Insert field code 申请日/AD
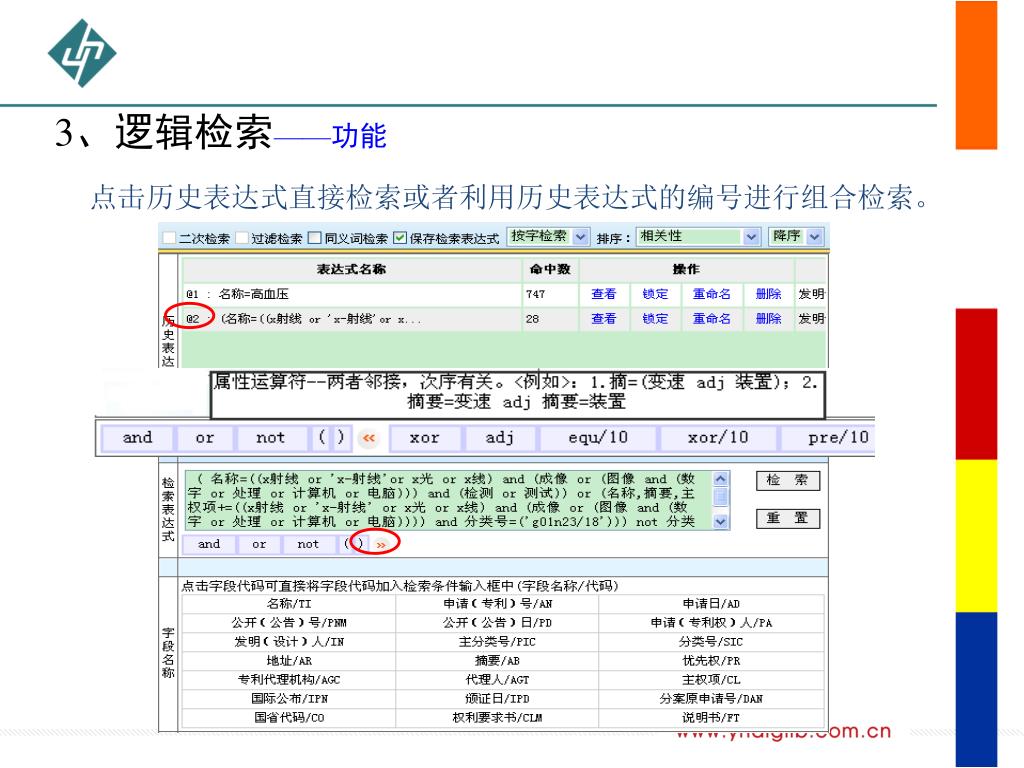This screenshot has width=1024, height=768. tap(711, 604)
